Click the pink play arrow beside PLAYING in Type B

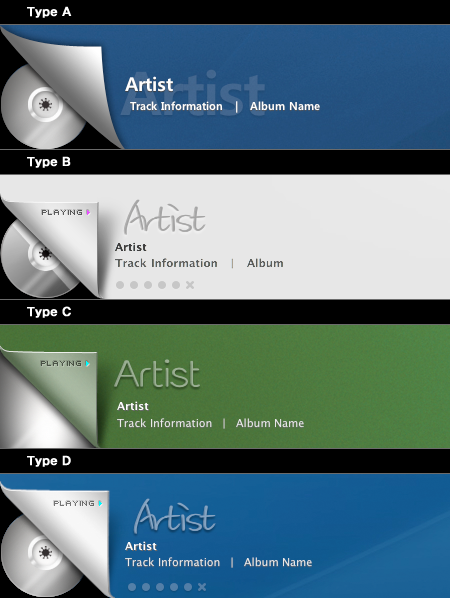(88, 212)
